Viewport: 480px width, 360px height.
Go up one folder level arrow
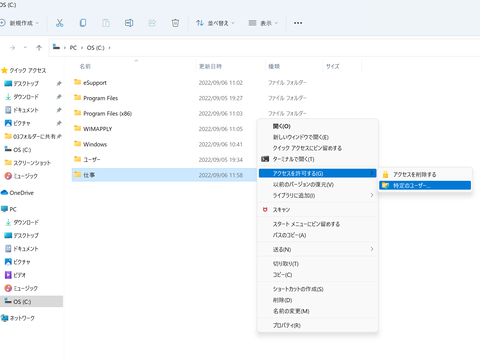(39, 48)
